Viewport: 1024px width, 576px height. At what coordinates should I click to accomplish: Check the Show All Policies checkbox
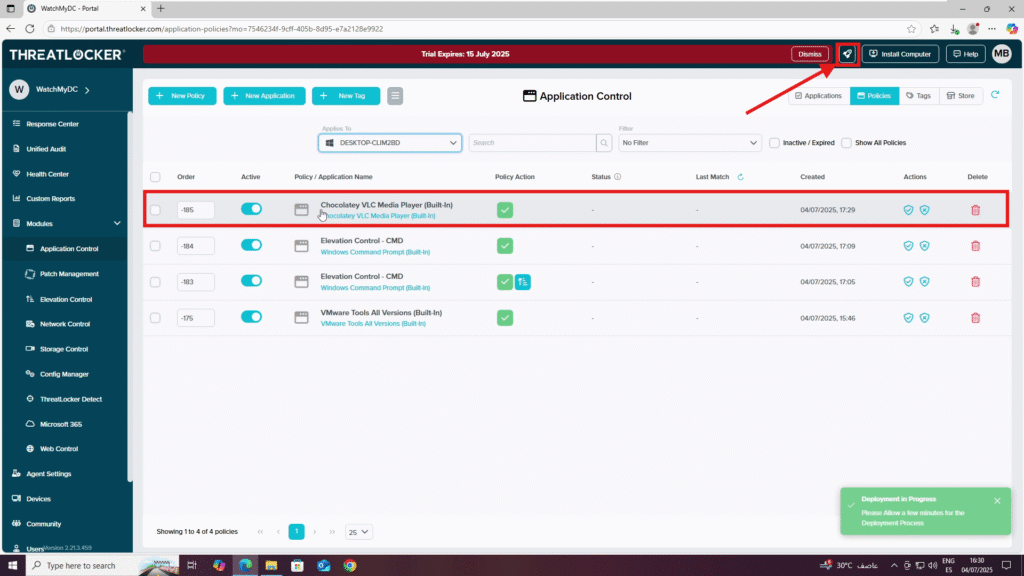pos(846,143)
